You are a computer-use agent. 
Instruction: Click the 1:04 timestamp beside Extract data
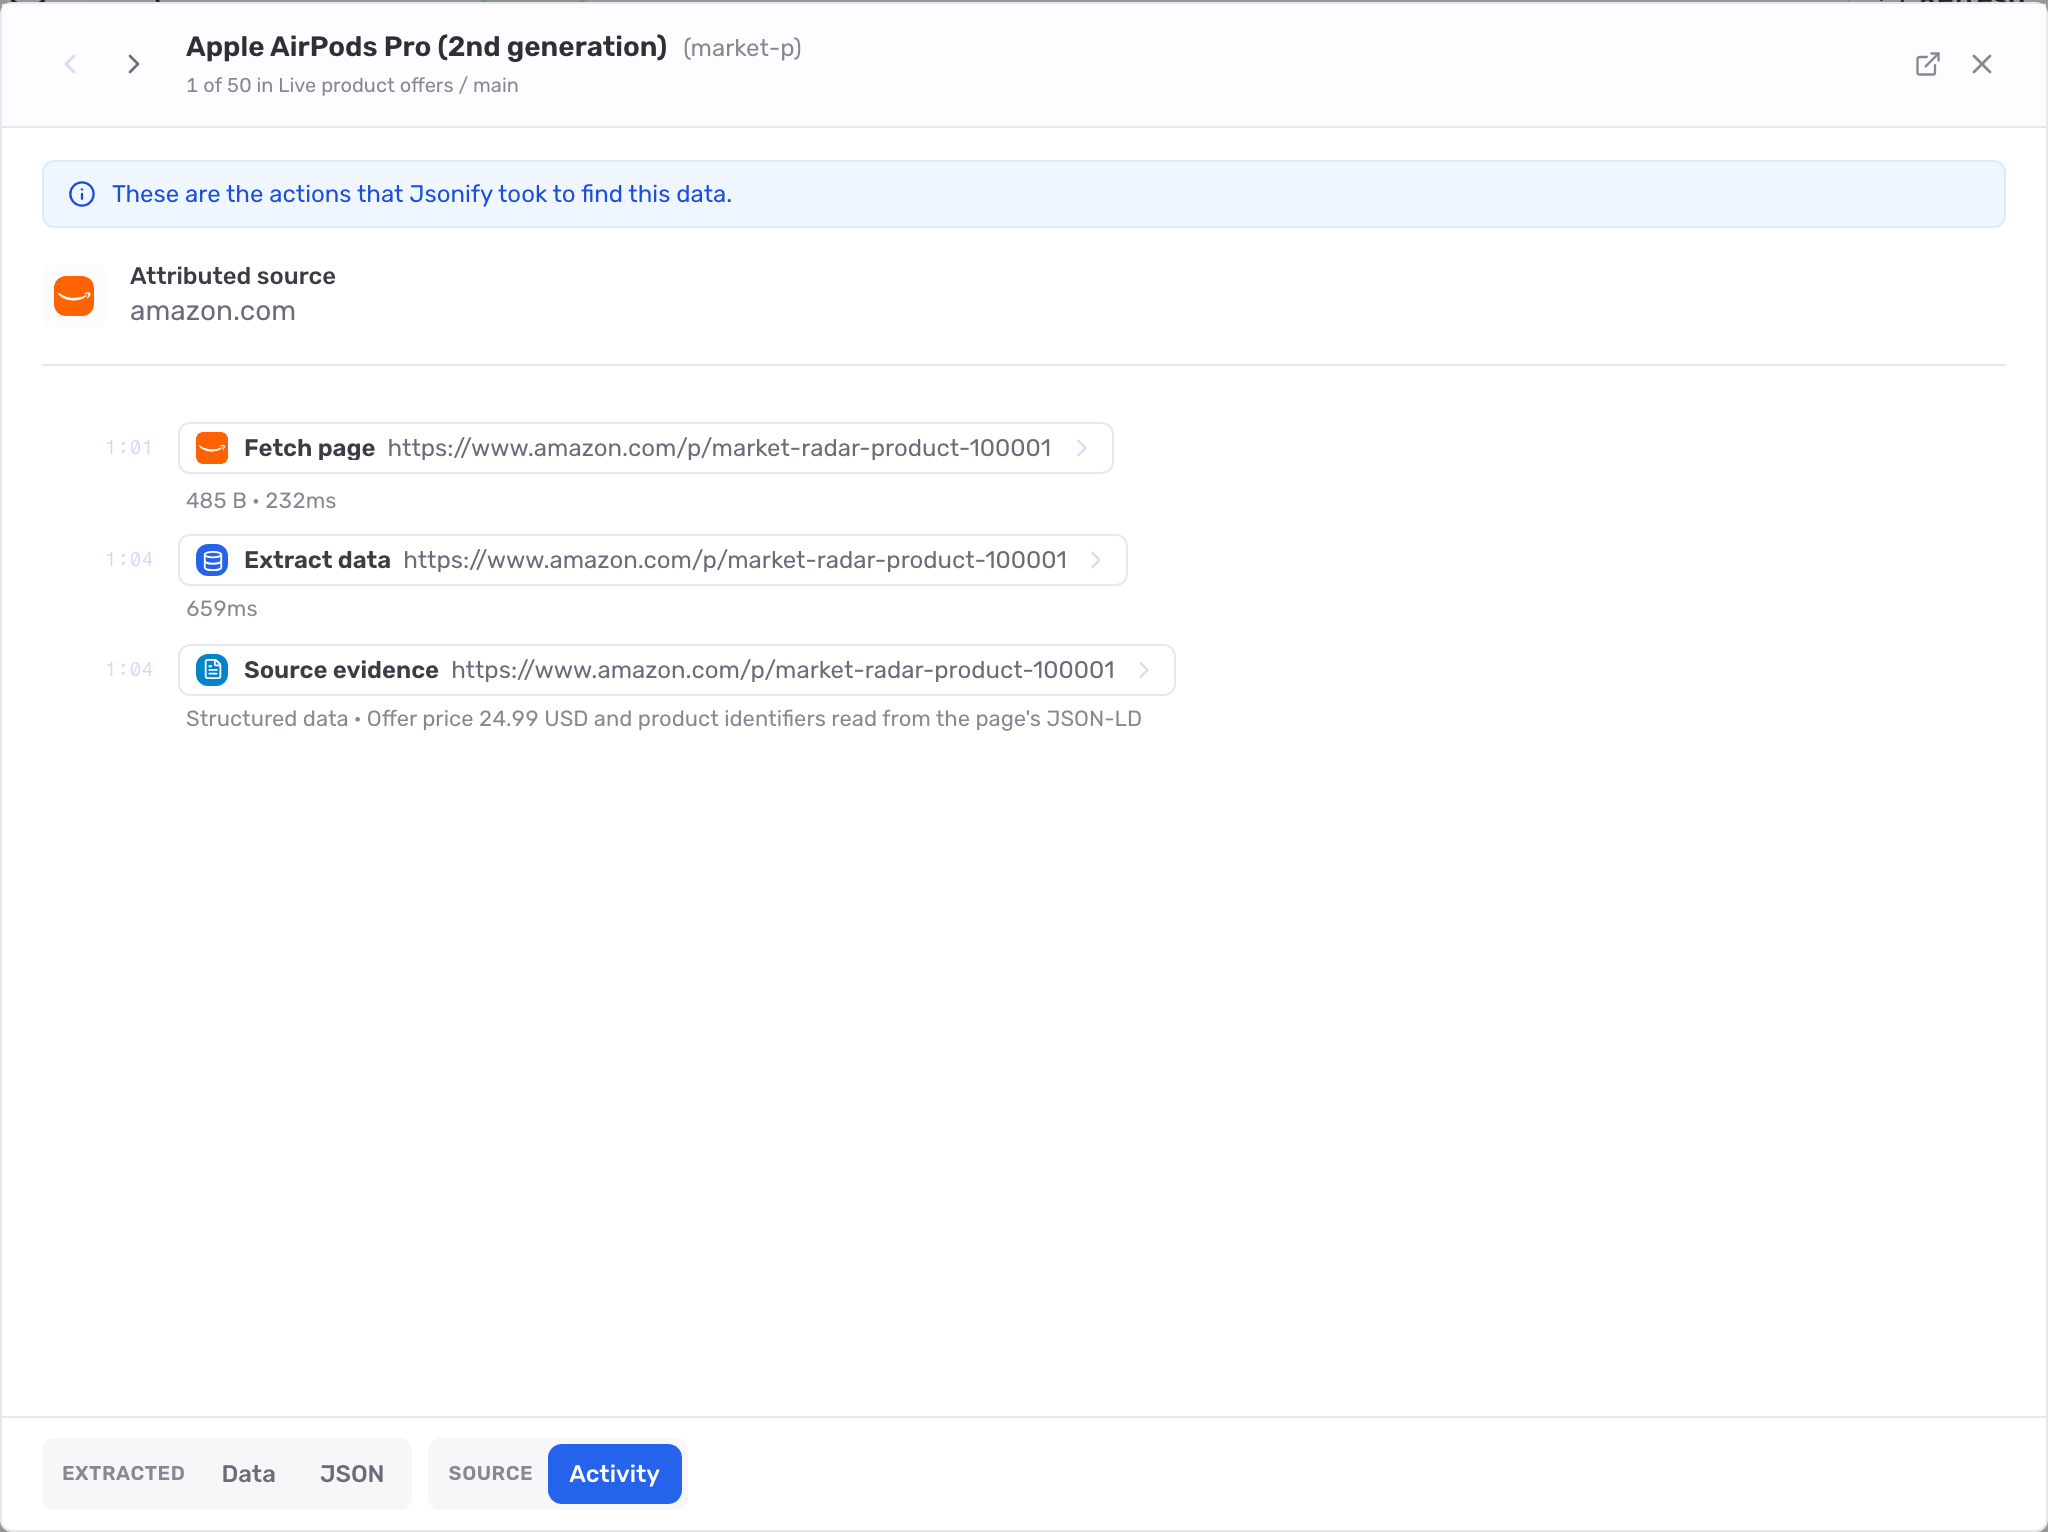click(129, 560)
